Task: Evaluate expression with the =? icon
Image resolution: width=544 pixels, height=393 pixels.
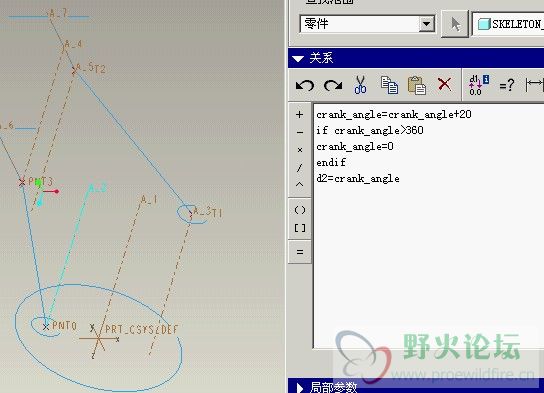Action: click(507, 85)
